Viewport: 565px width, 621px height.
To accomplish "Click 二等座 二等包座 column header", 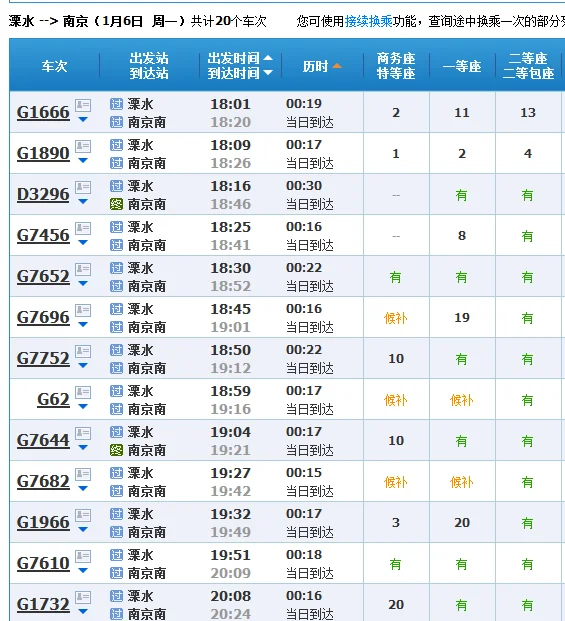I will tap(528, 66).
